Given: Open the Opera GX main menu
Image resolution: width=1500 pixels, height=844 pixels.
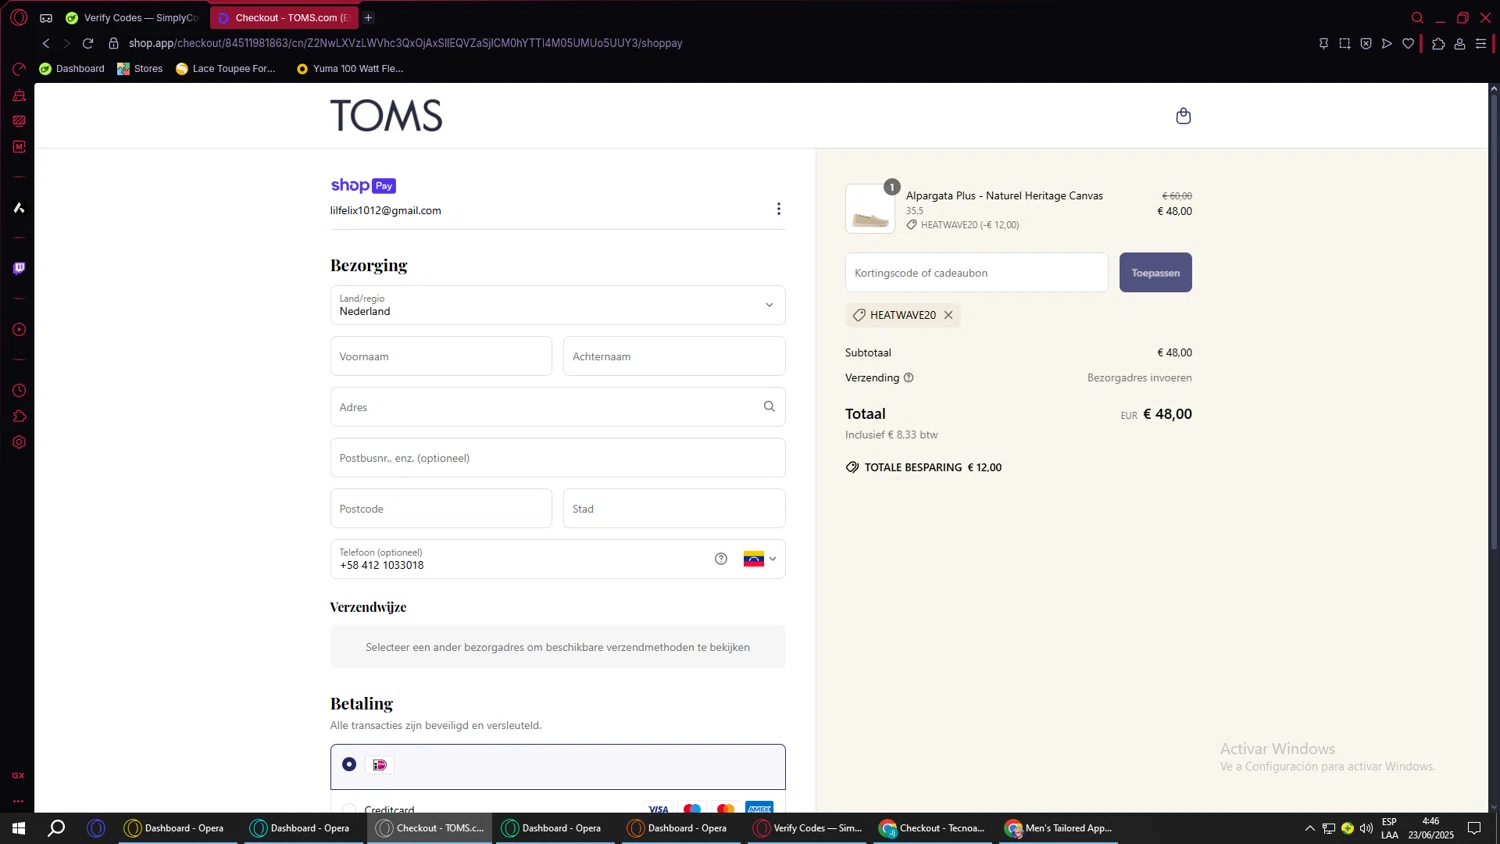Looking at the screenshot, I should [x=18, y=17].
